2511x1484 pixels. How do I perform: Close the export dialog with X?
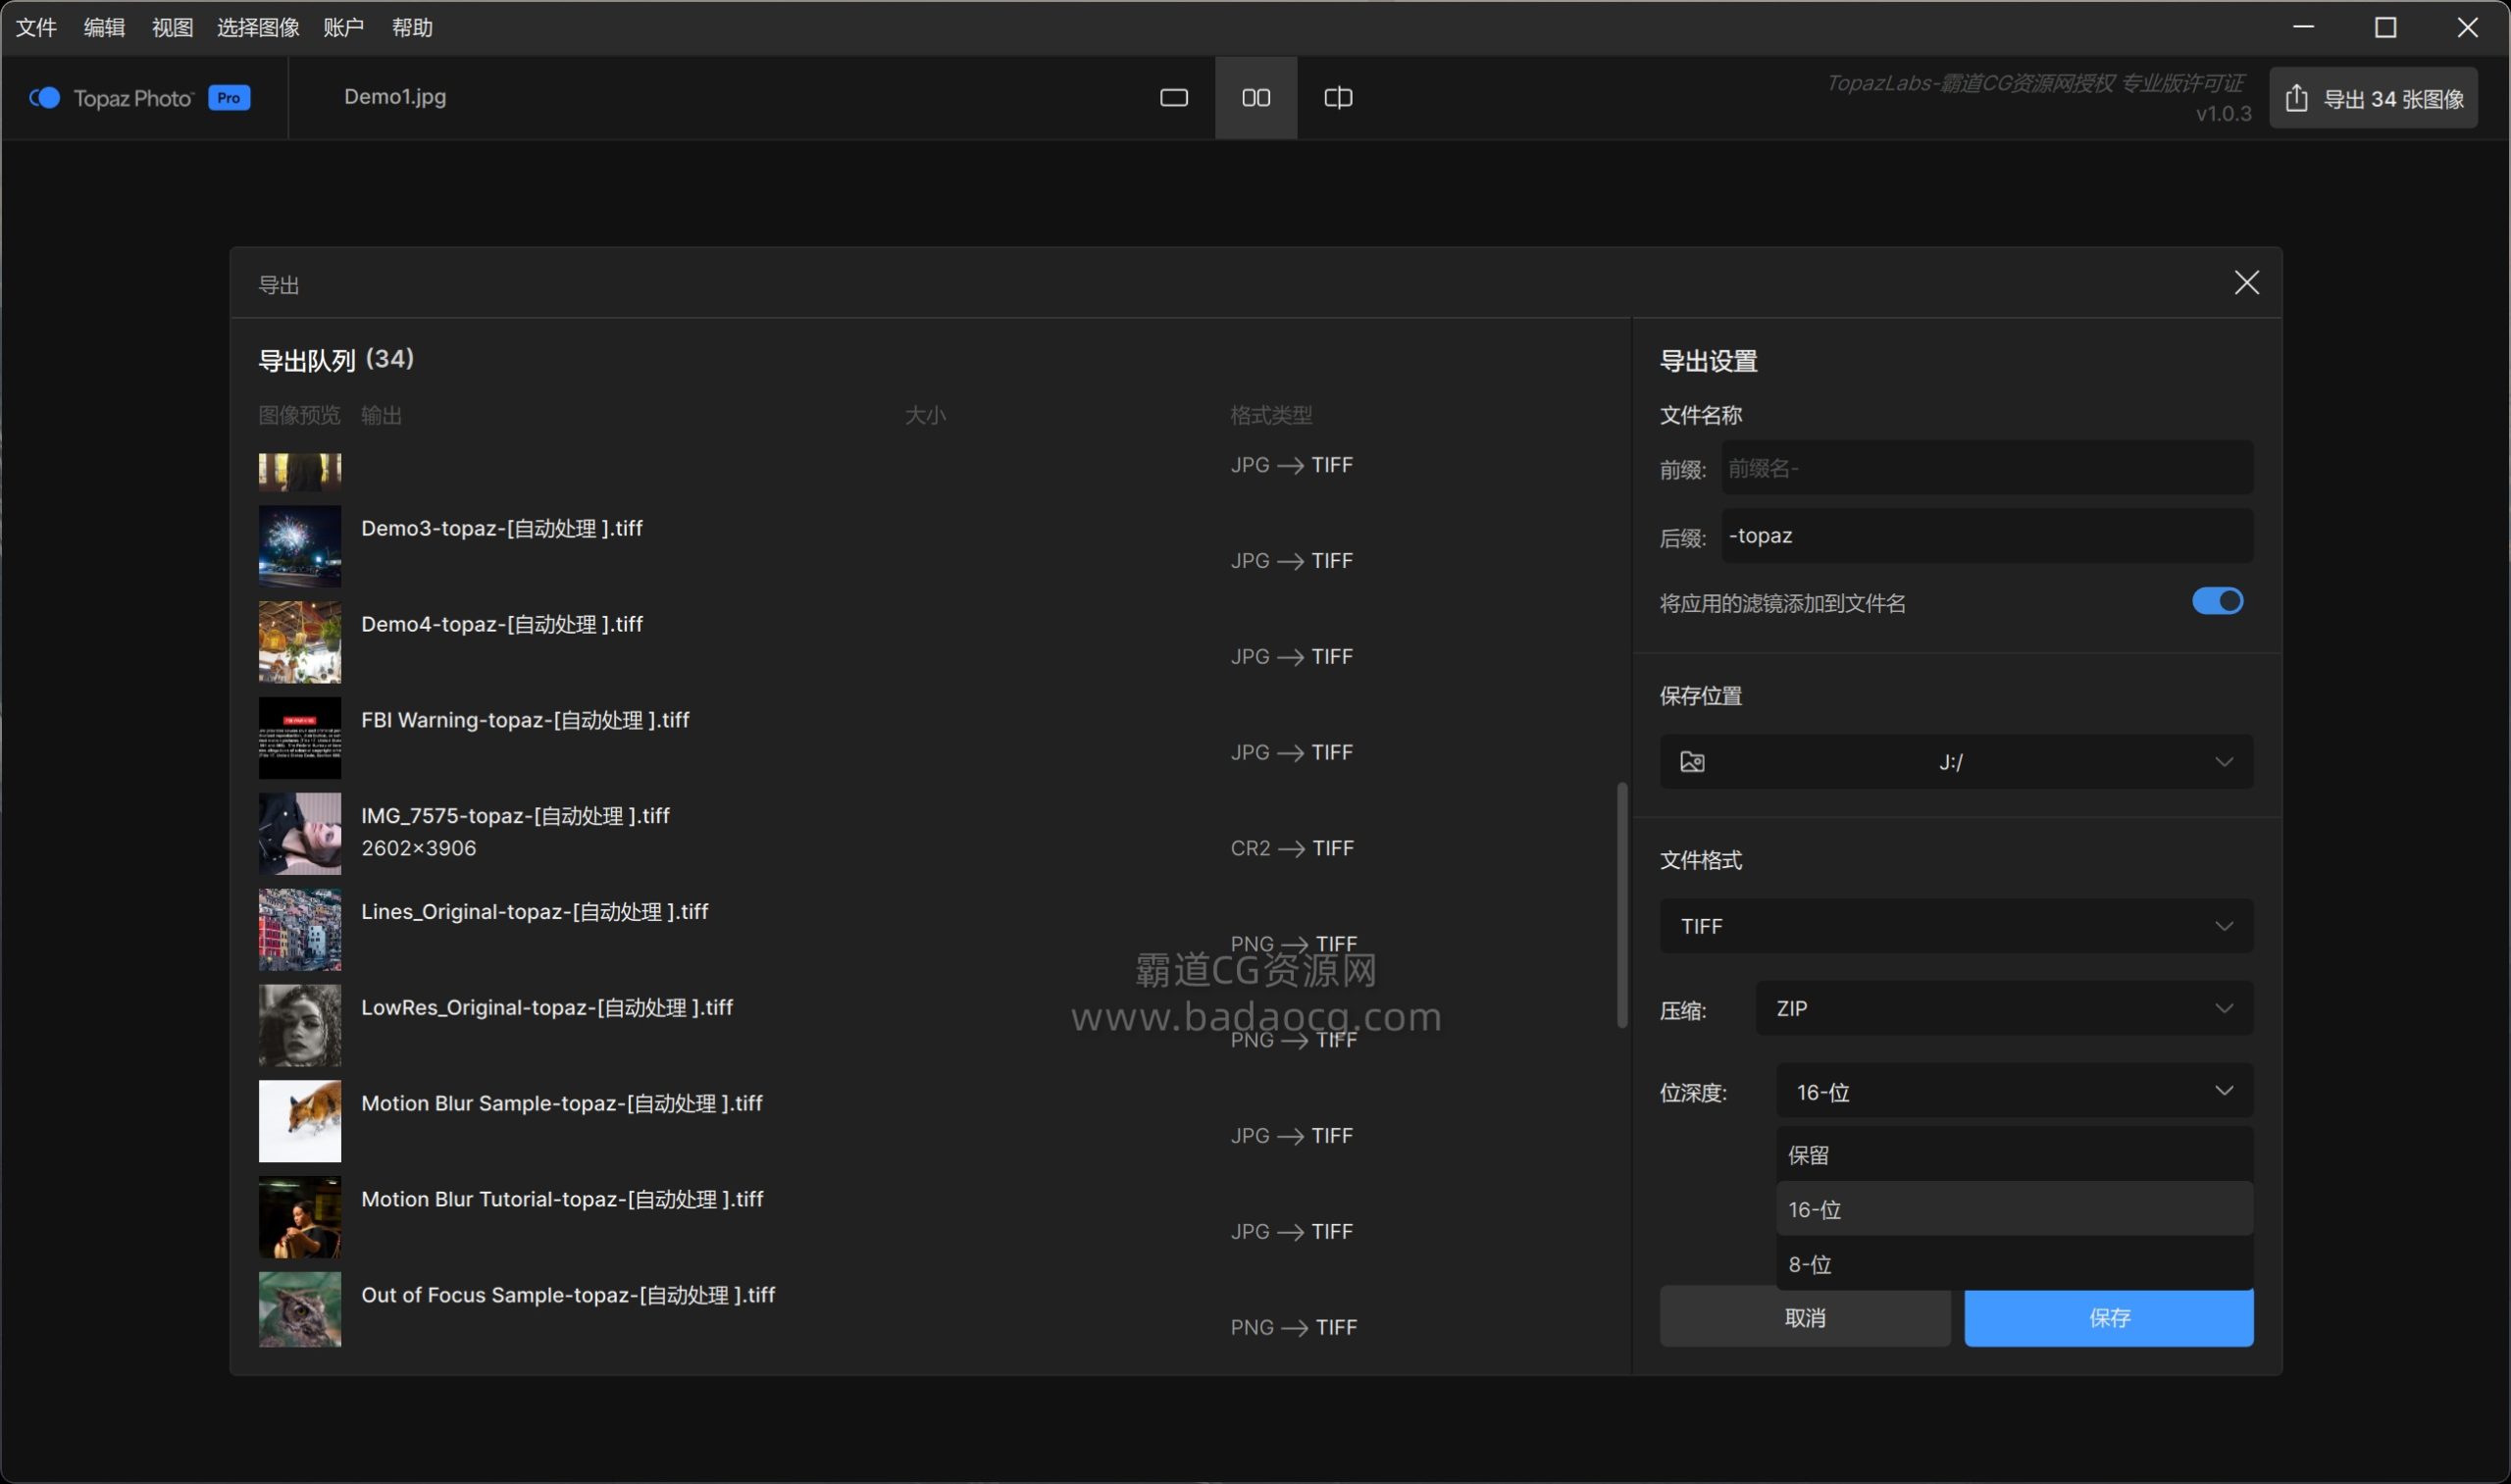[x=2246, y=283]
